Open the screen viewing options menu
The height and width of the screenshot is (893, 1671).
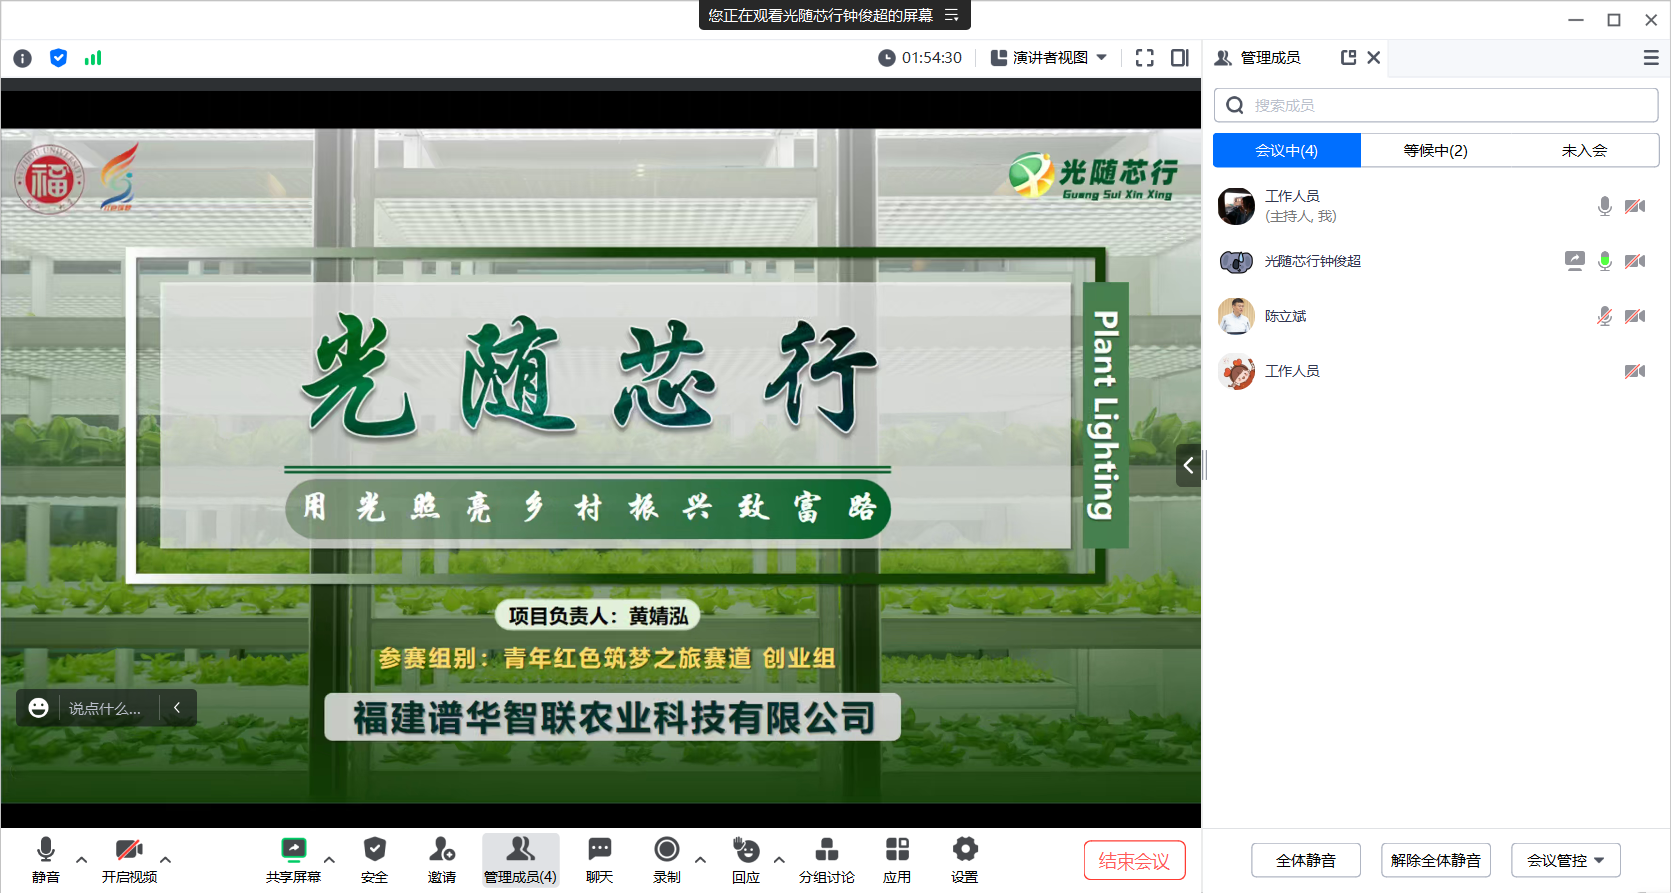[952, 15]
